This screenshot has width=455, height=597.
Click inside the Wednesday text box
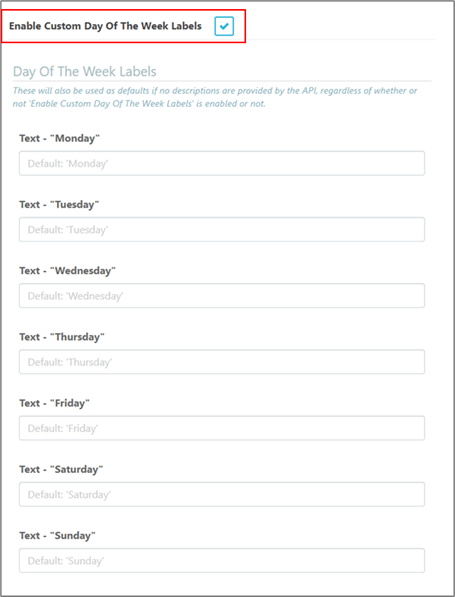222,296
